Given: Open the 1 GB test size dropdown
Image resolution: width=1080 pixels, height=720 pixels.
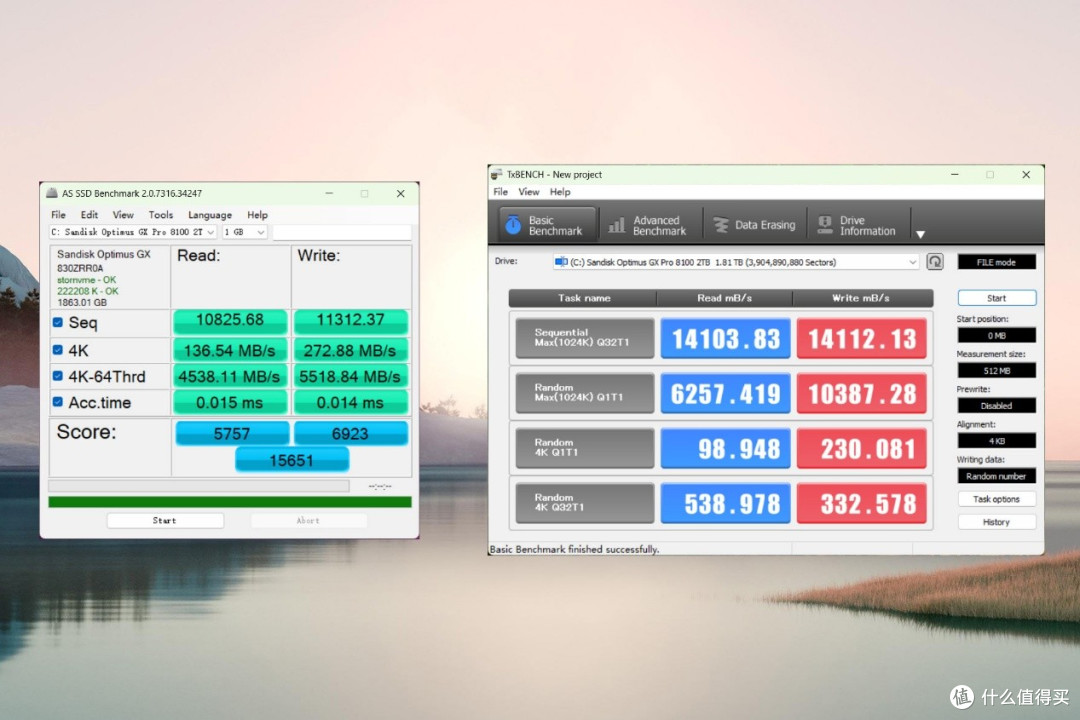Looking at the screenshot, I should tap(245, 232).
